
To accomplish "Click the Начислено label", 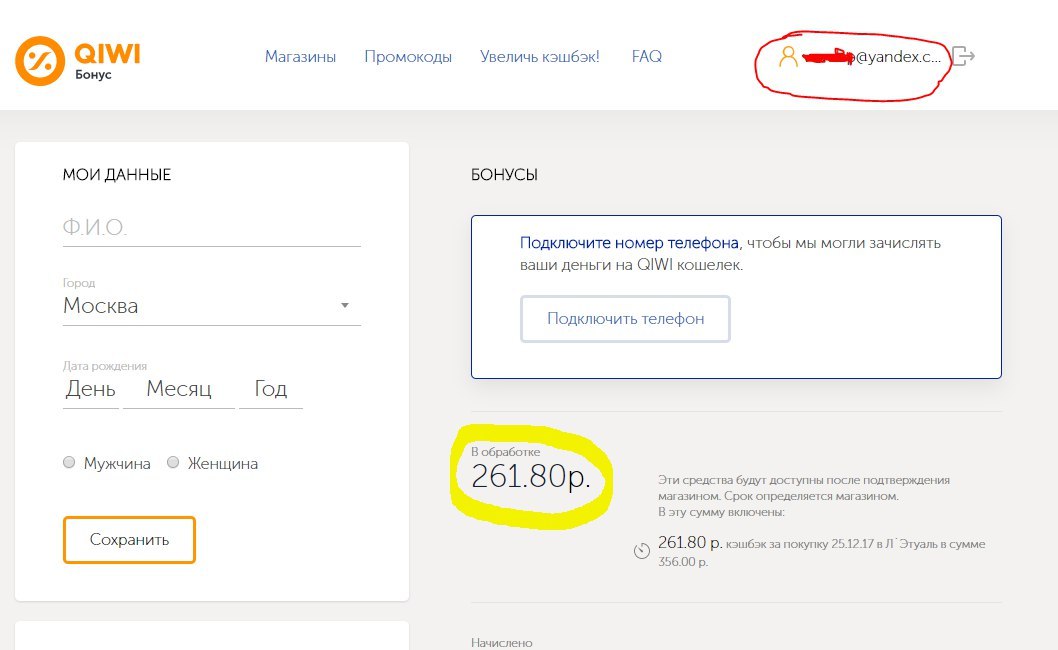I will pyautogui.click(x=501, y=643).
